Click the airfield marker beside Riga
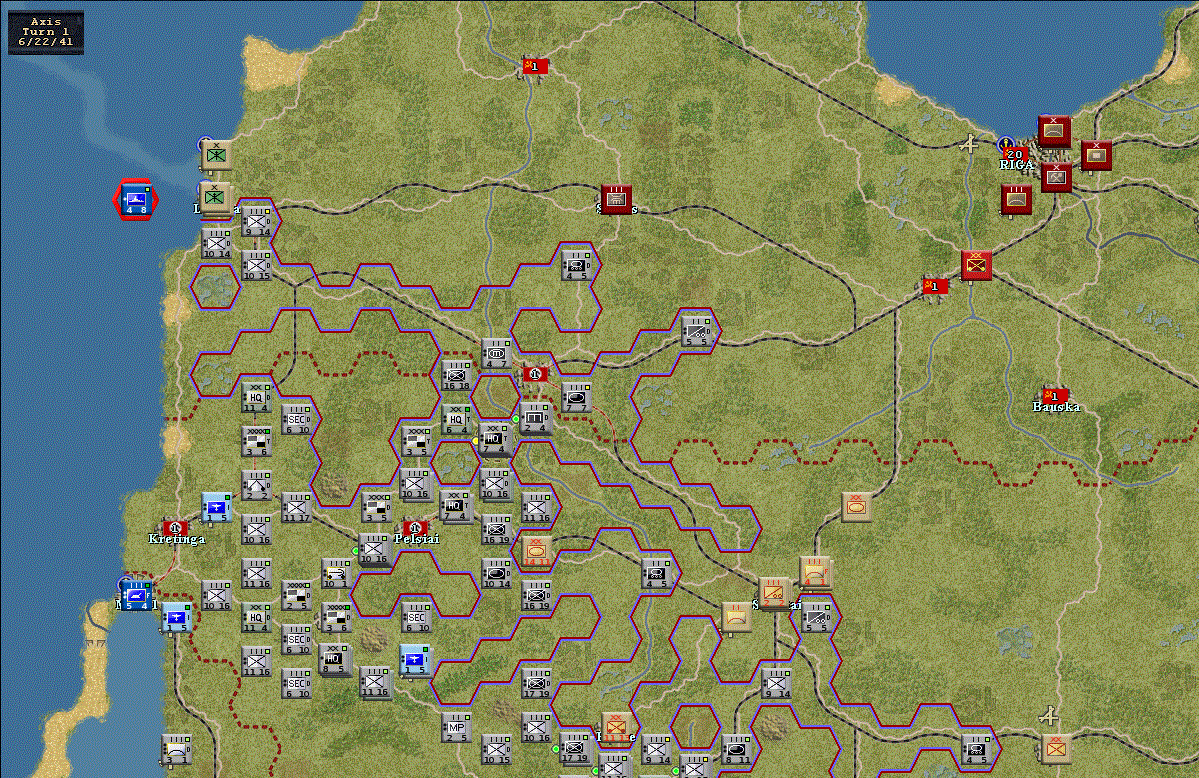 tap(970, 143)
